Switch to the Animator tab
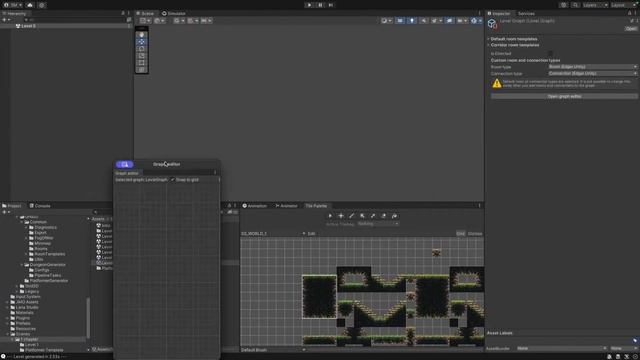The width and height of the screenshot is (640, 360). click(287, 206)
